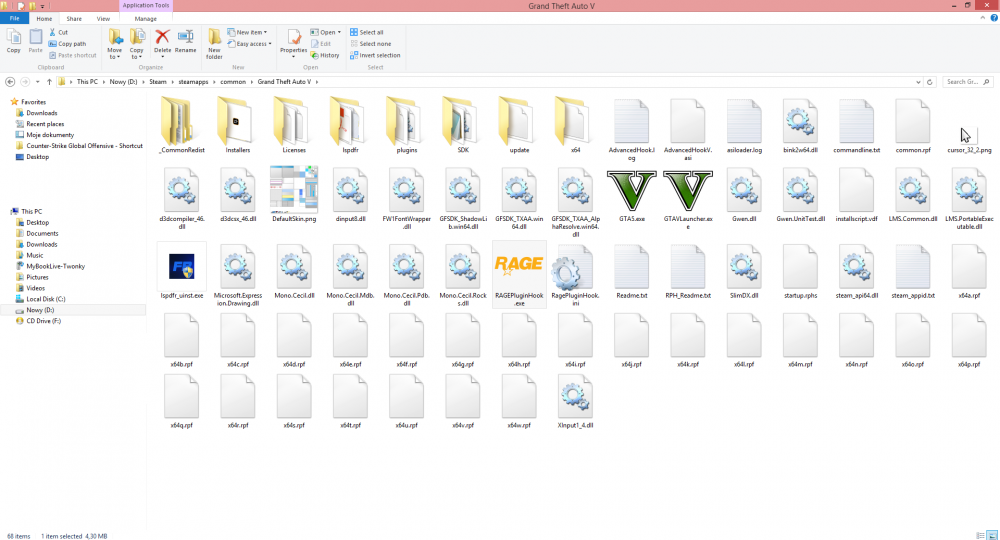Screen dimensions: 1000x540
Task: Open the Counter-Strike Global Offensive shortcut
Action: pyautogui.click(x=84, y=146)
